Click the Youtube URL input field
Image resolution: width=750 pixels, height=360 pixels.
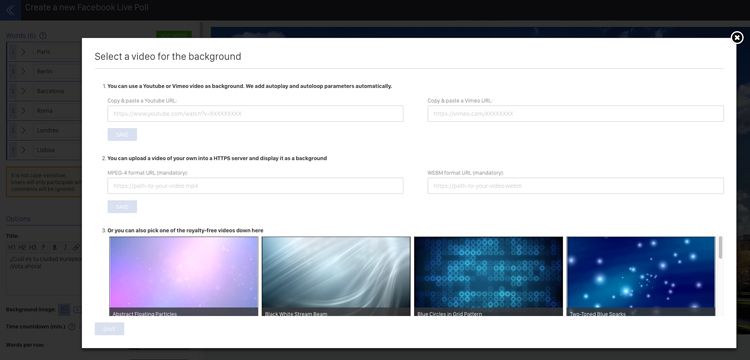click(x=255, y=114)
